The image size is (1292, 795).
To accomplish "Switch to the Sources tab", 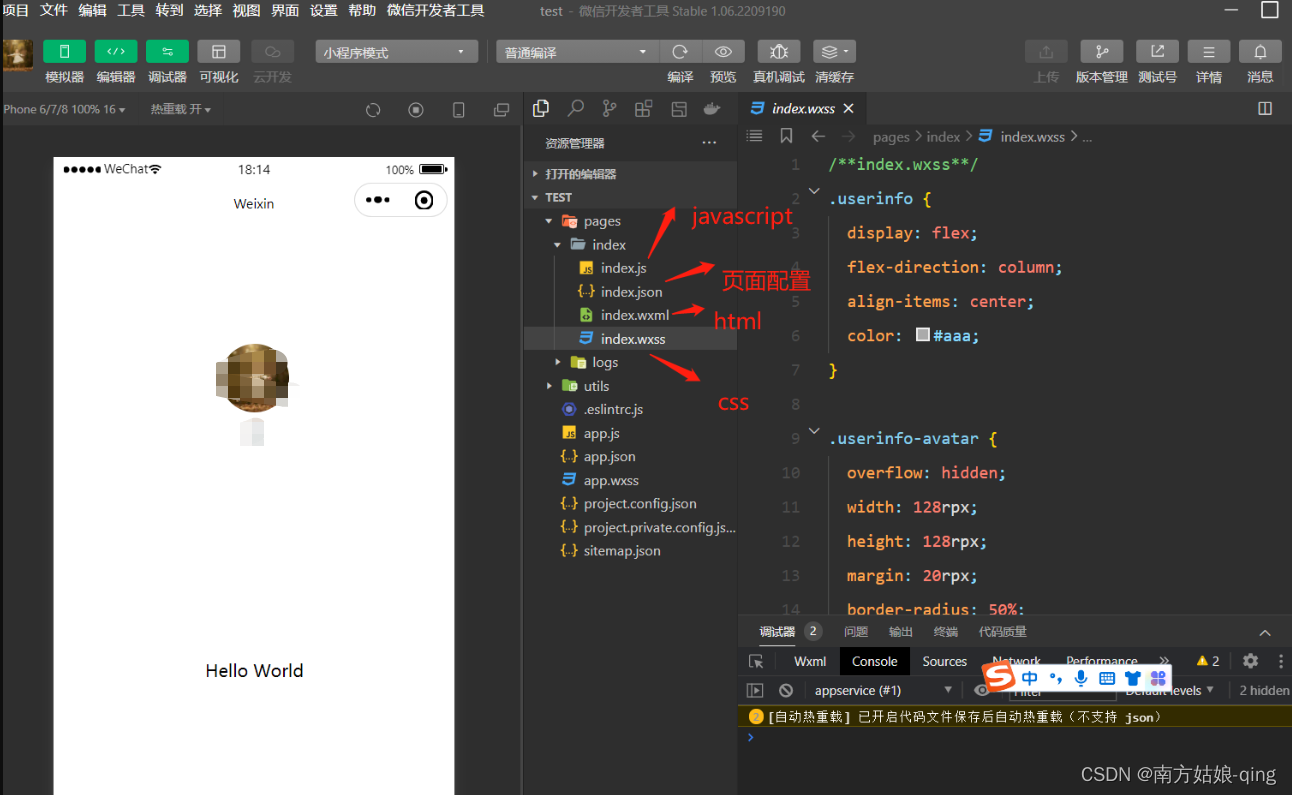I will 945,661.
